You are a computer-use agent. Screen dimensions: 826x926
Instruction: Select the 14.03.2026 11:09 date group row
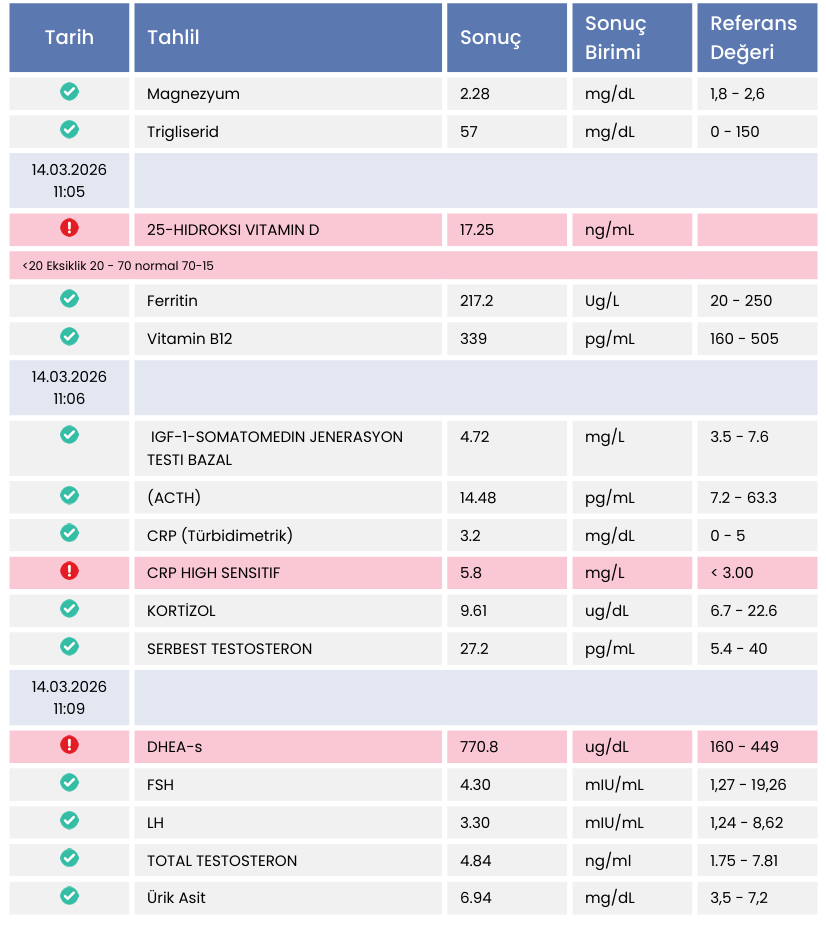69,698
